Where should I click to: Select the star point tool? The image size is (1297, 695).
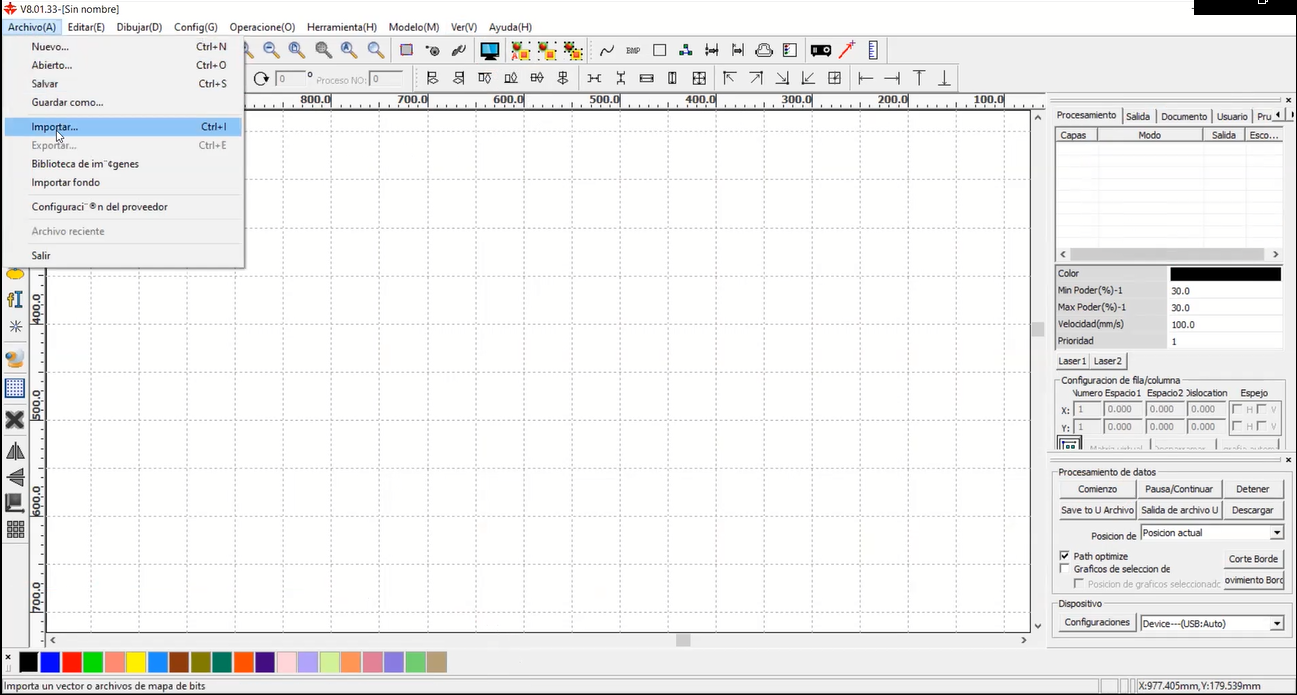(x=15, y=326)
